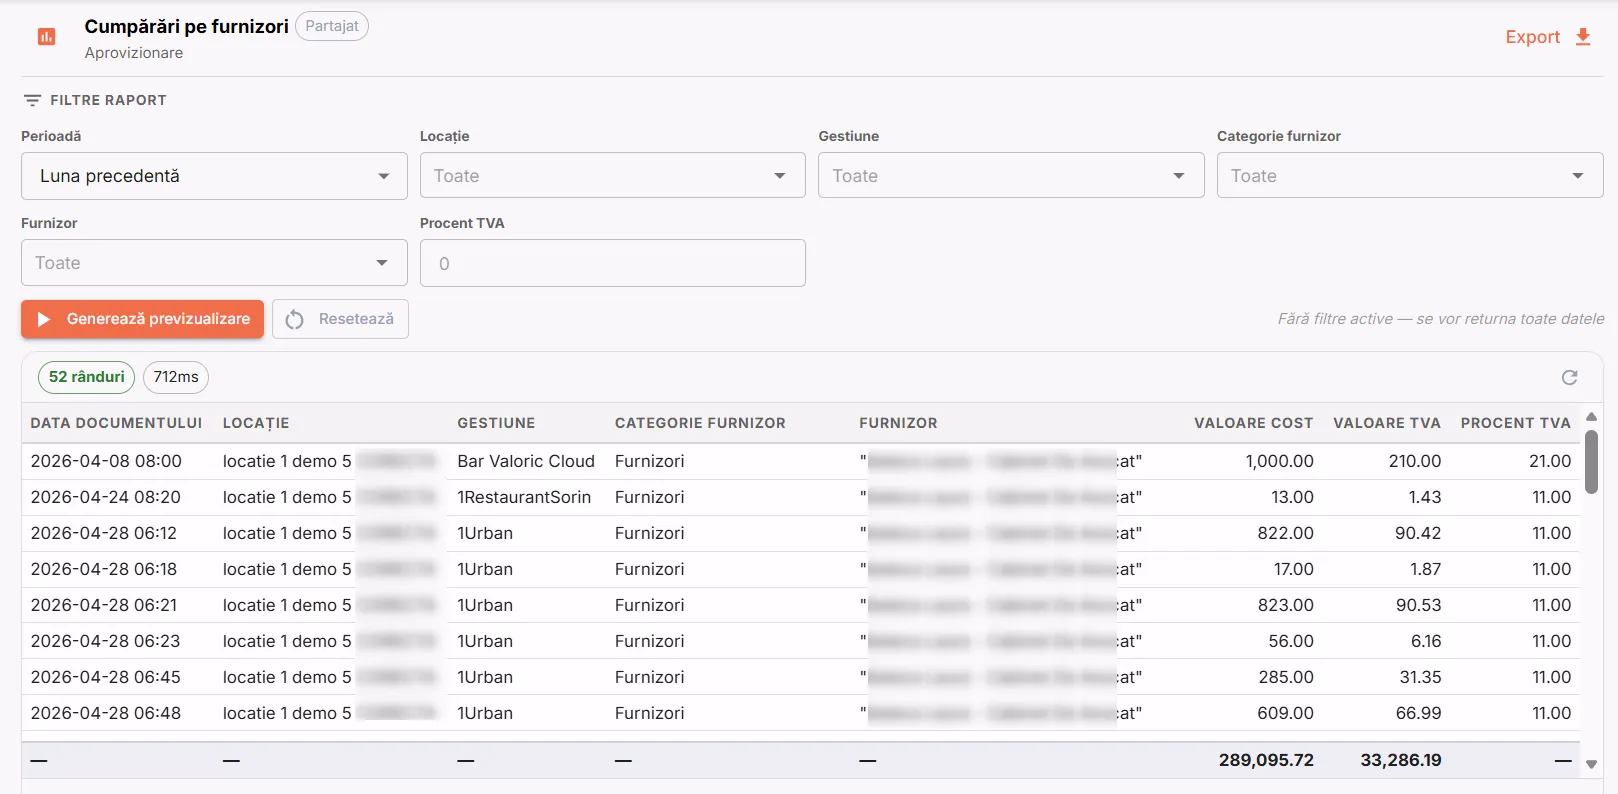The width and height of the screenshot is (1618, 794).
Task: Open the Perioadă dropdown
Action: pos(214,176)
